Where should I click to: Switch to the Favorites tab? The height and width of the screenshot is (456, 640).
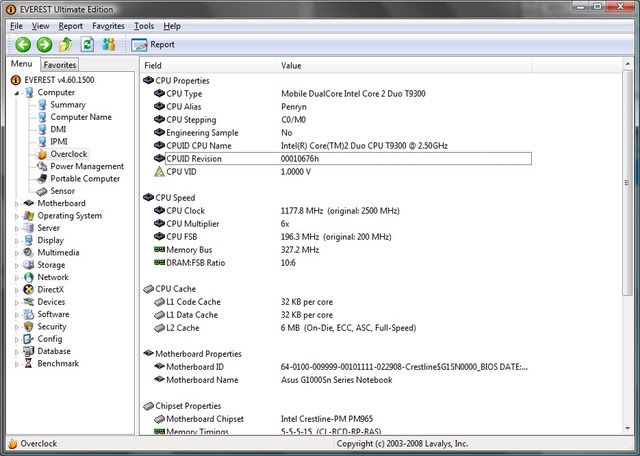point(60,65)
